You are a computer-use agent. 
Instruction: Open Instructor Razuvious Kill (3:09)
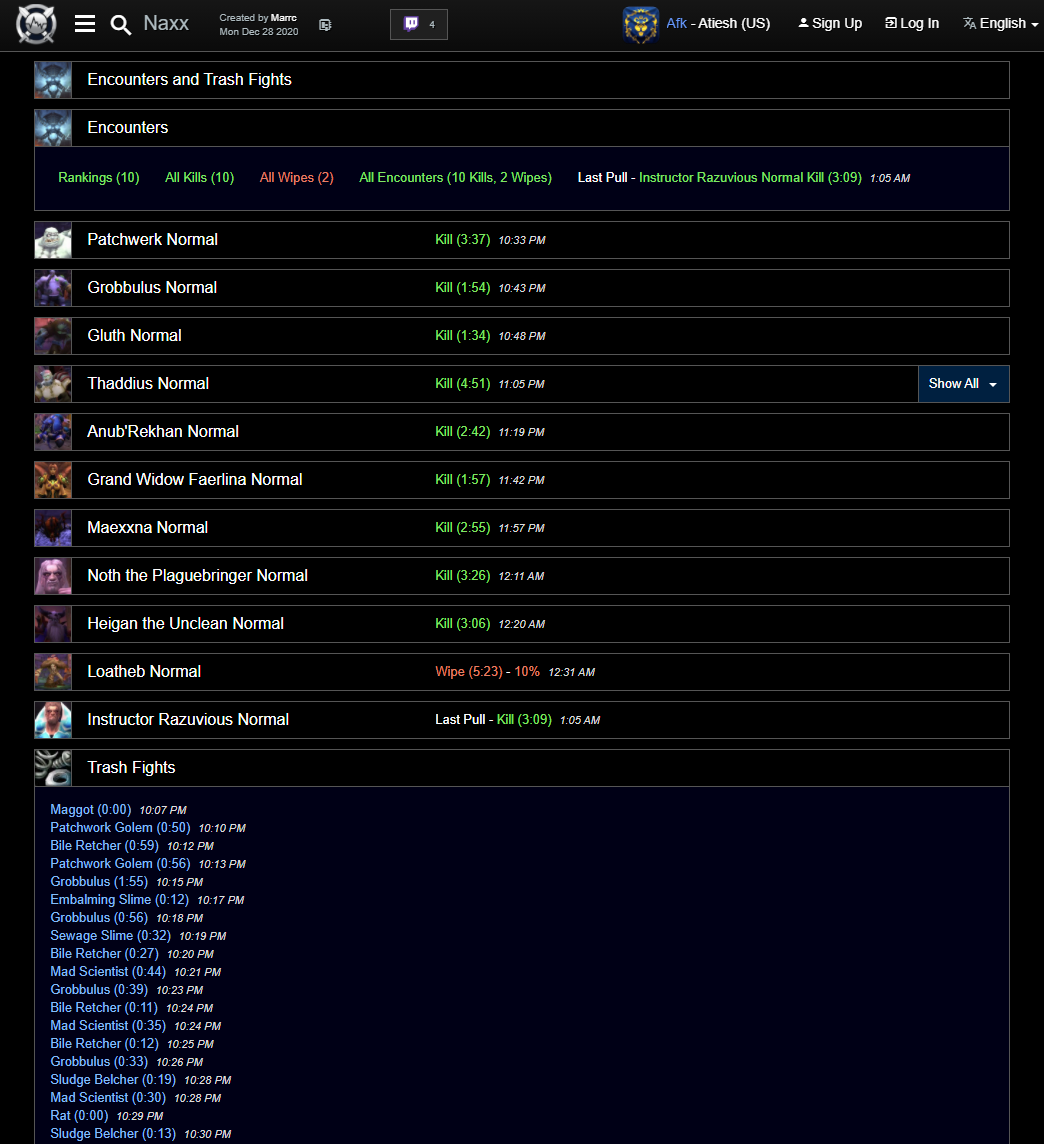click(x=524, y=719)
